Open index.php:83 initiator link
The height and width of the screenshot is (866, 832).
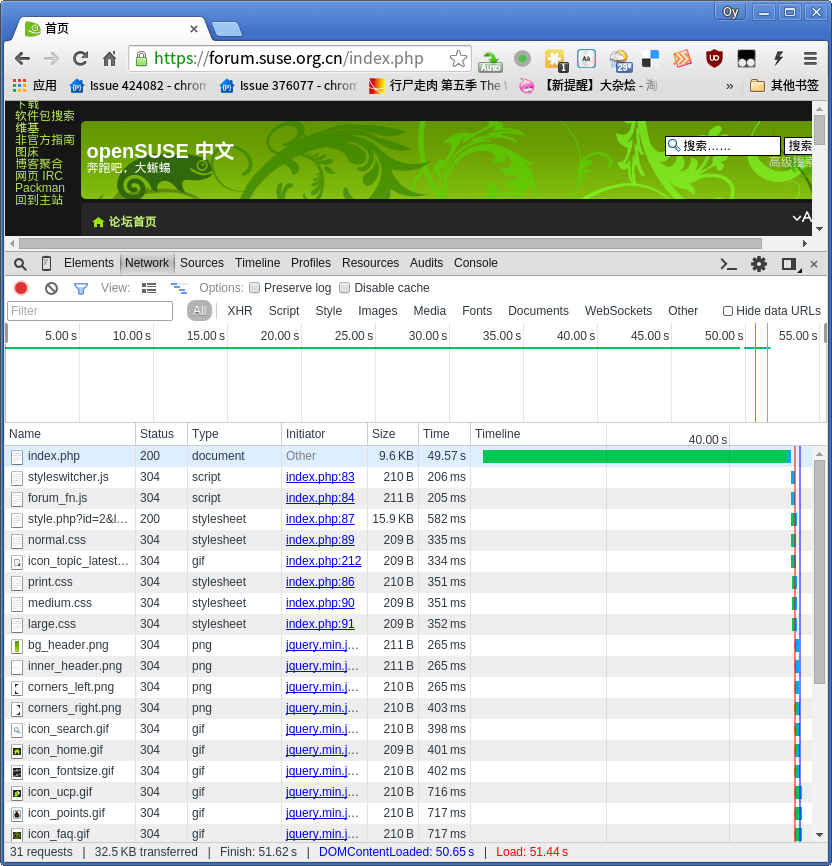[320, 477]
